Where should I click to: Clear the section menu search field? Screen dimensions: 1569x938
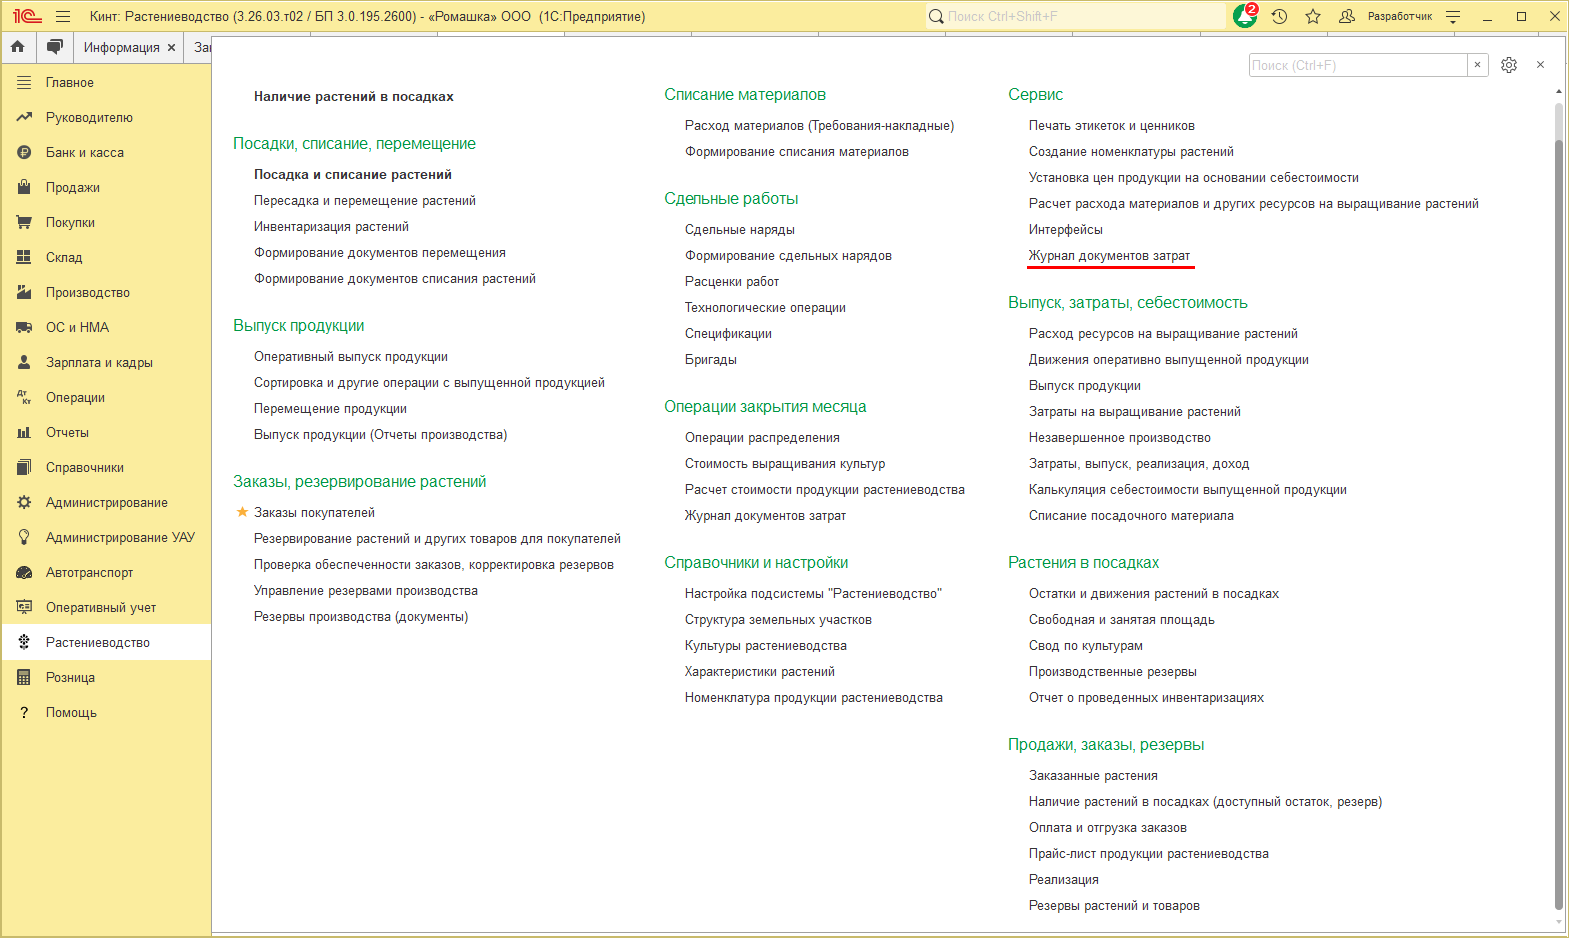(x=1477, y=65)
